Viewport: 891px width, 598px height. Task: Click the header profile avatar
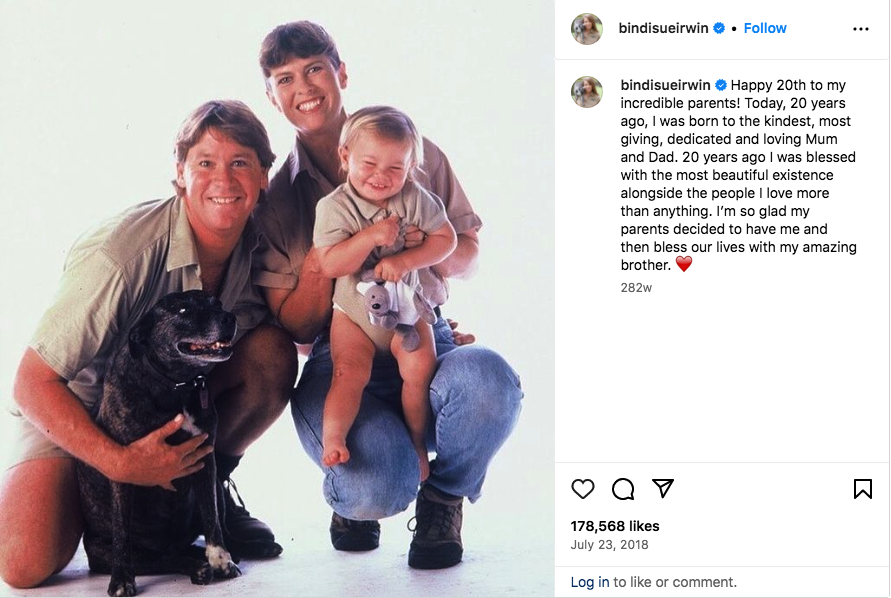point(586,28)
